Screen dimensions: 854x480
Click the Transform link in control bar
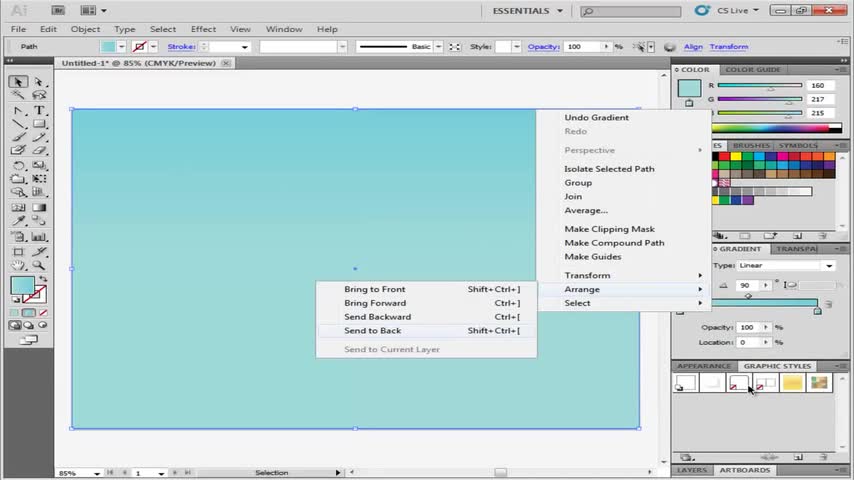tap(729, 47)
